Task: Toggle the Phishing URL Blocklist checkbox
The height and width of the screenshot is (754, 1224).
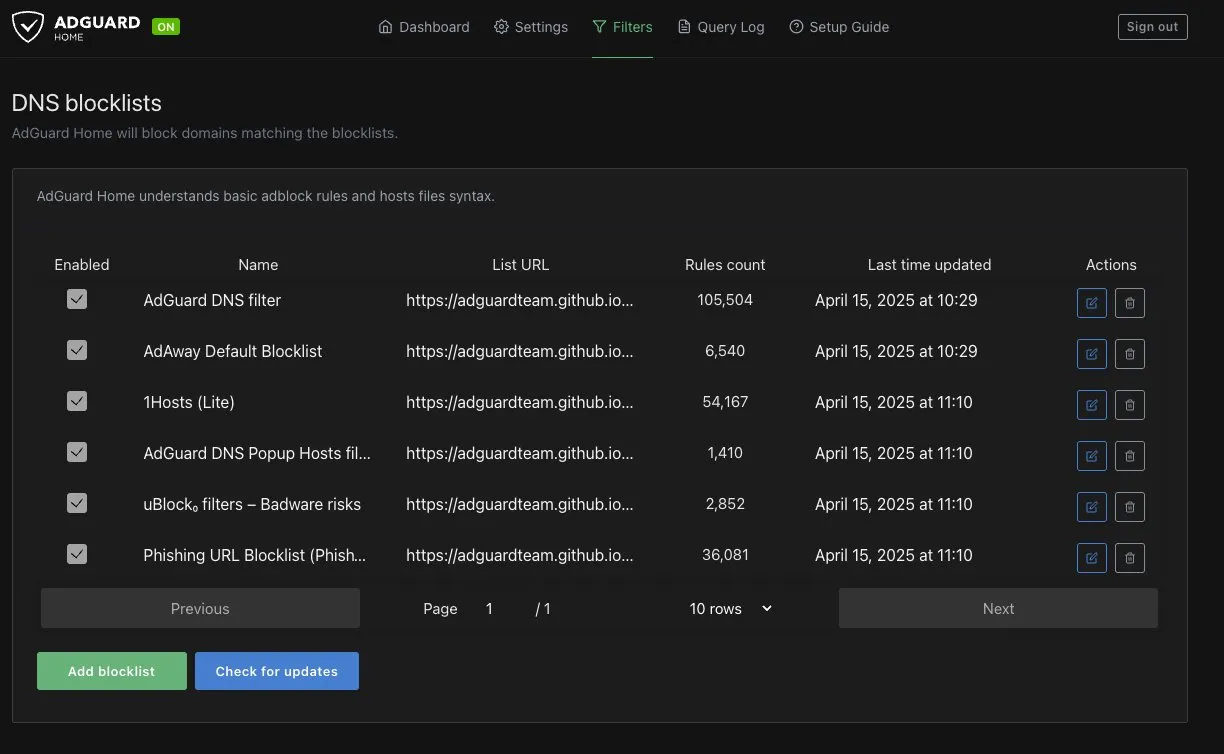Action: (77, 554)
